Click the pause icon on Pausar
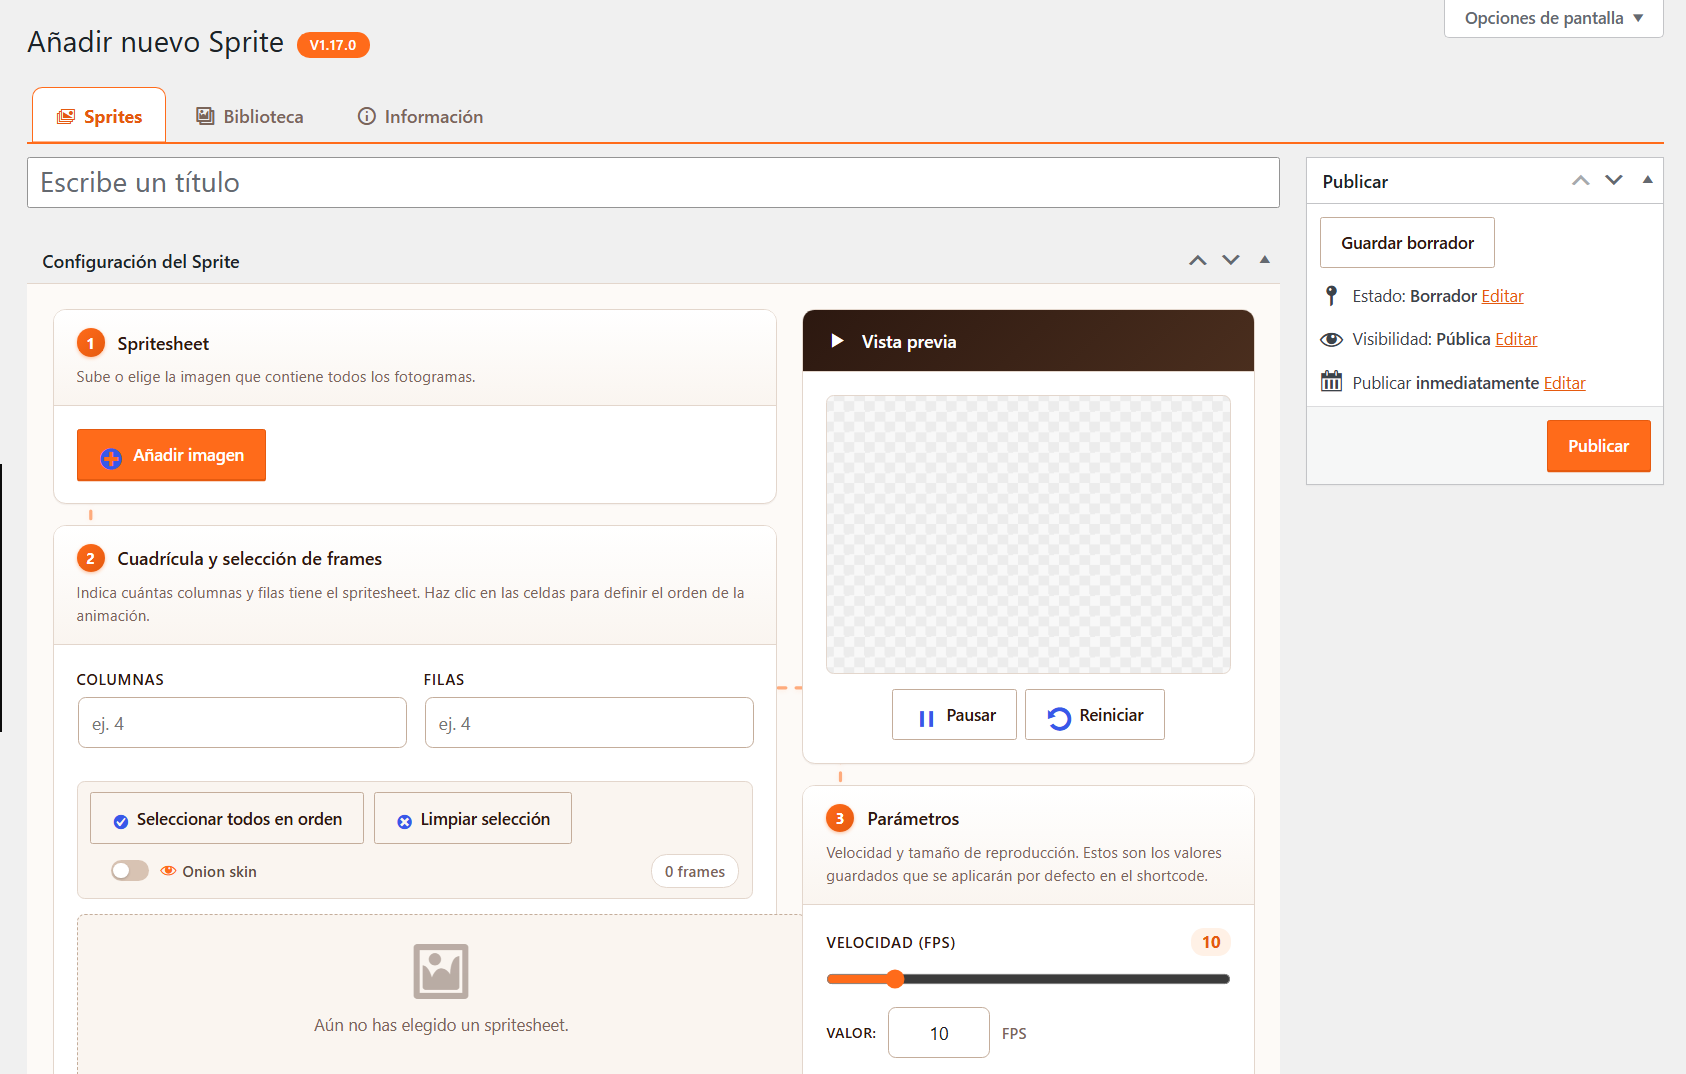1686x1074 pixels. pyautogui.click(x=926, y=718)
